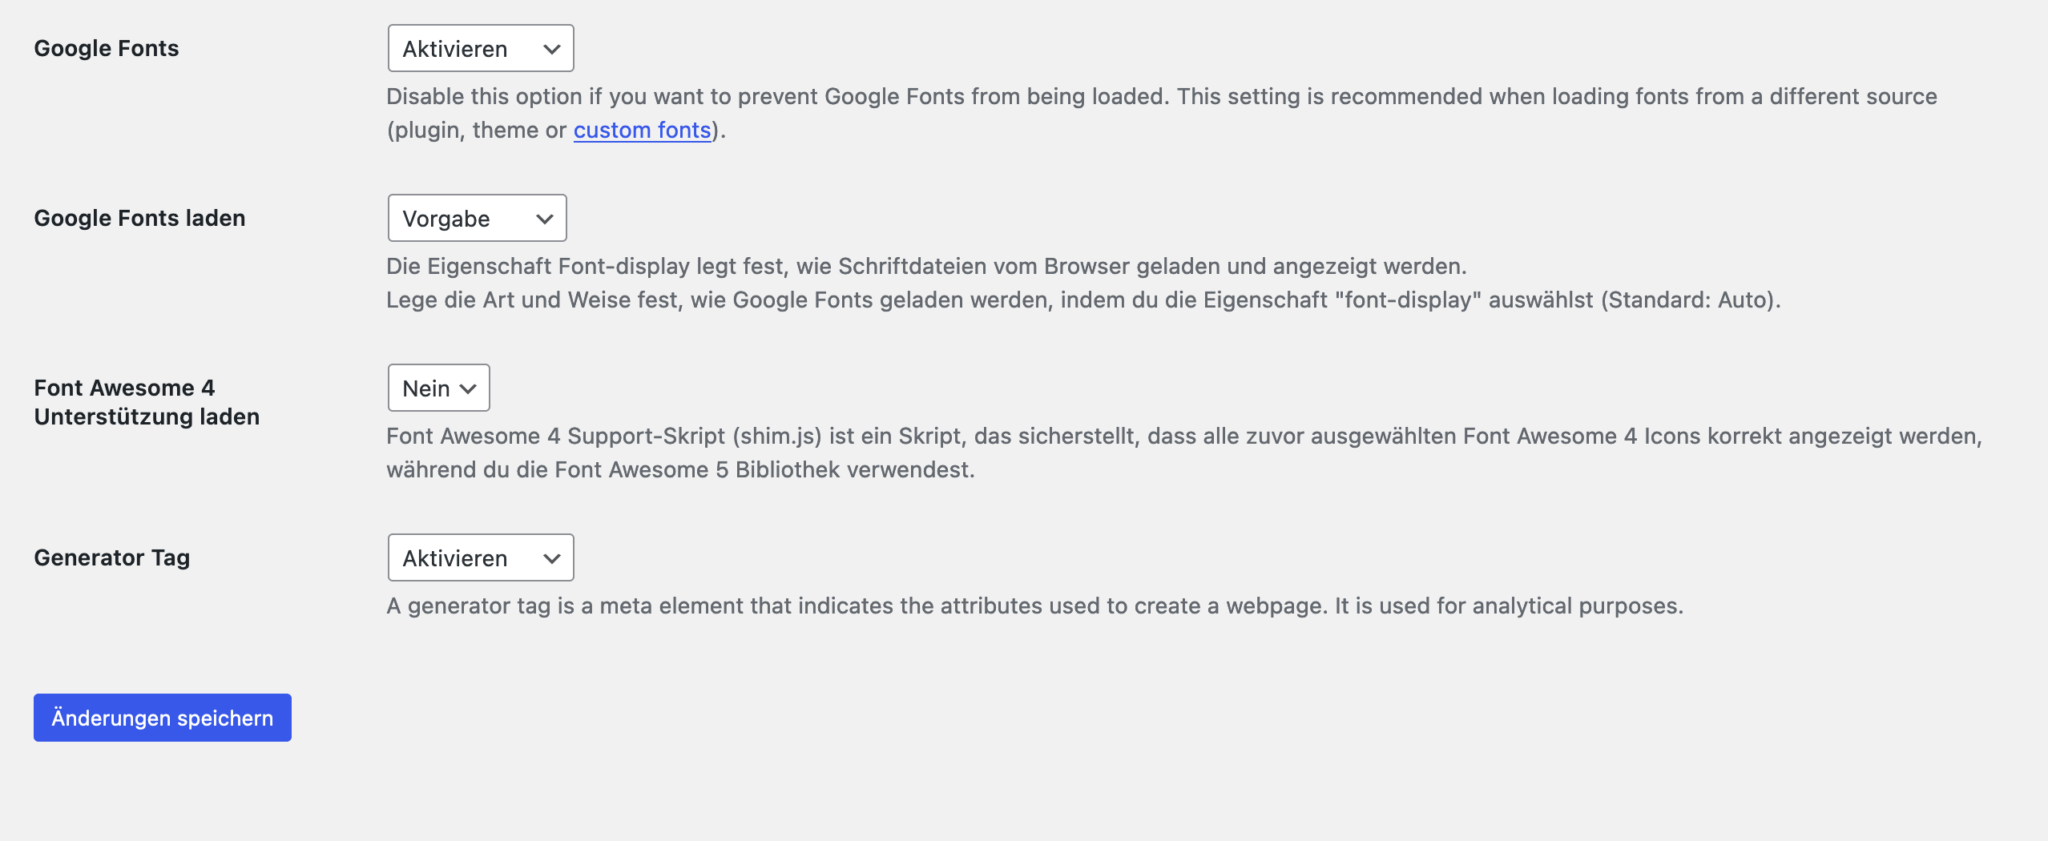Choose a value in the Google Fonts select
Viewport: 2048px width, 841px height.
click(x=480, y=47)
